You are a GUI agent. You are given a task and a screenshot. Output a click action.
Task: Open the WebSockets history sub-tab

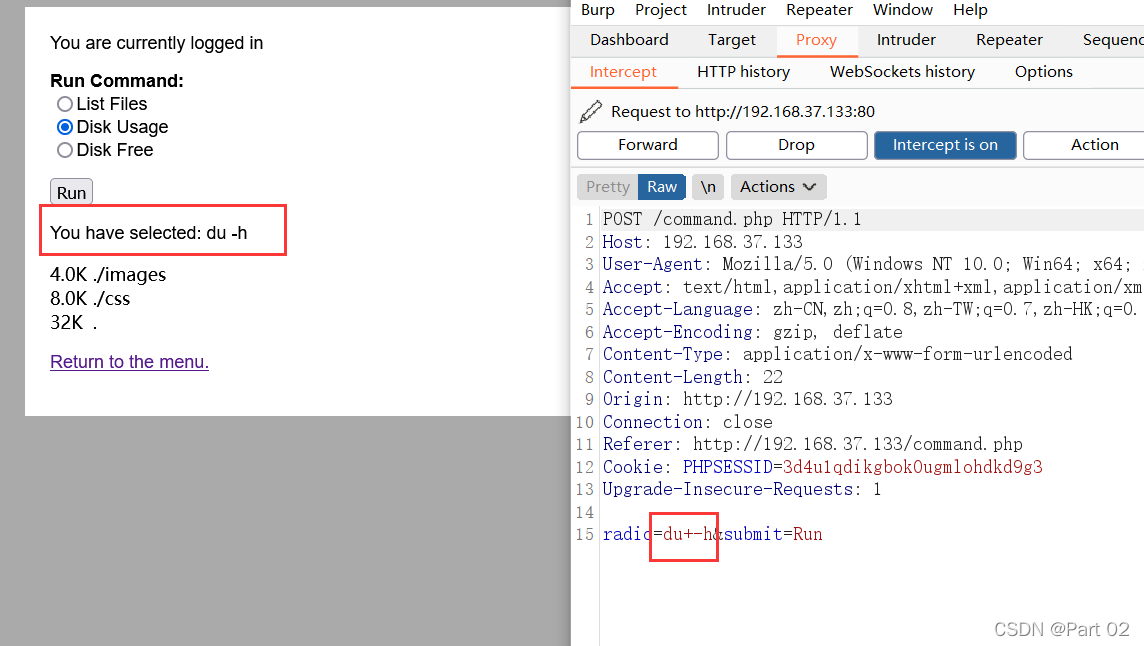click(x=902, y=72)
